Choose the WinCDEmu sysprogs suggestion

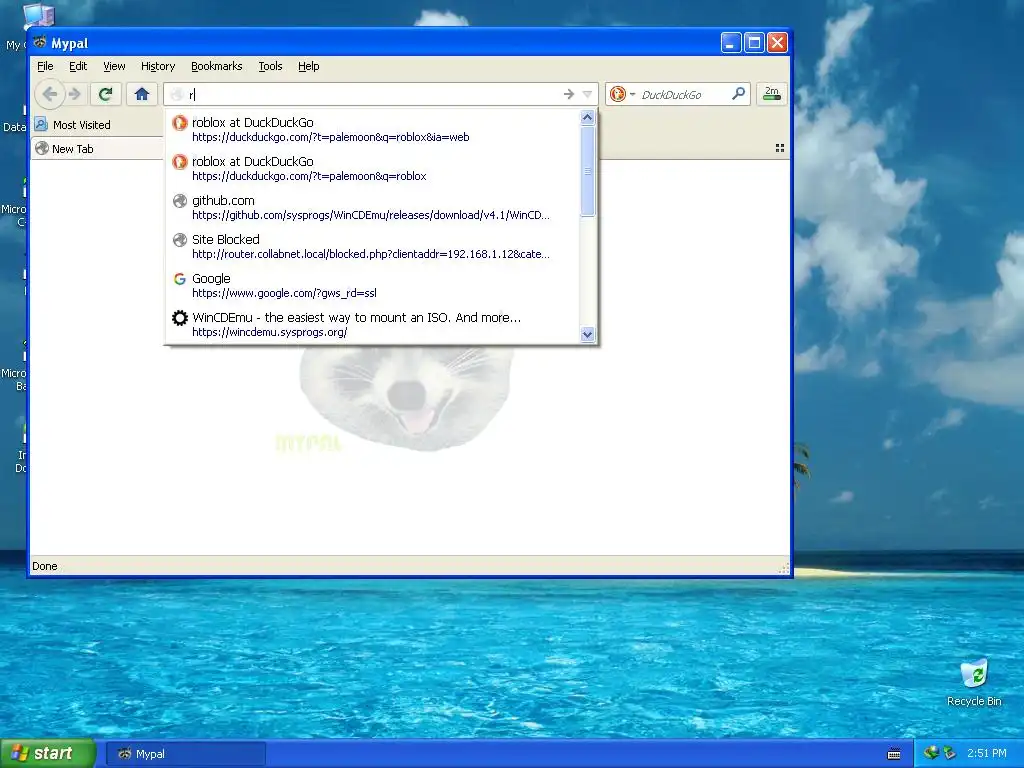pos(372,325)
